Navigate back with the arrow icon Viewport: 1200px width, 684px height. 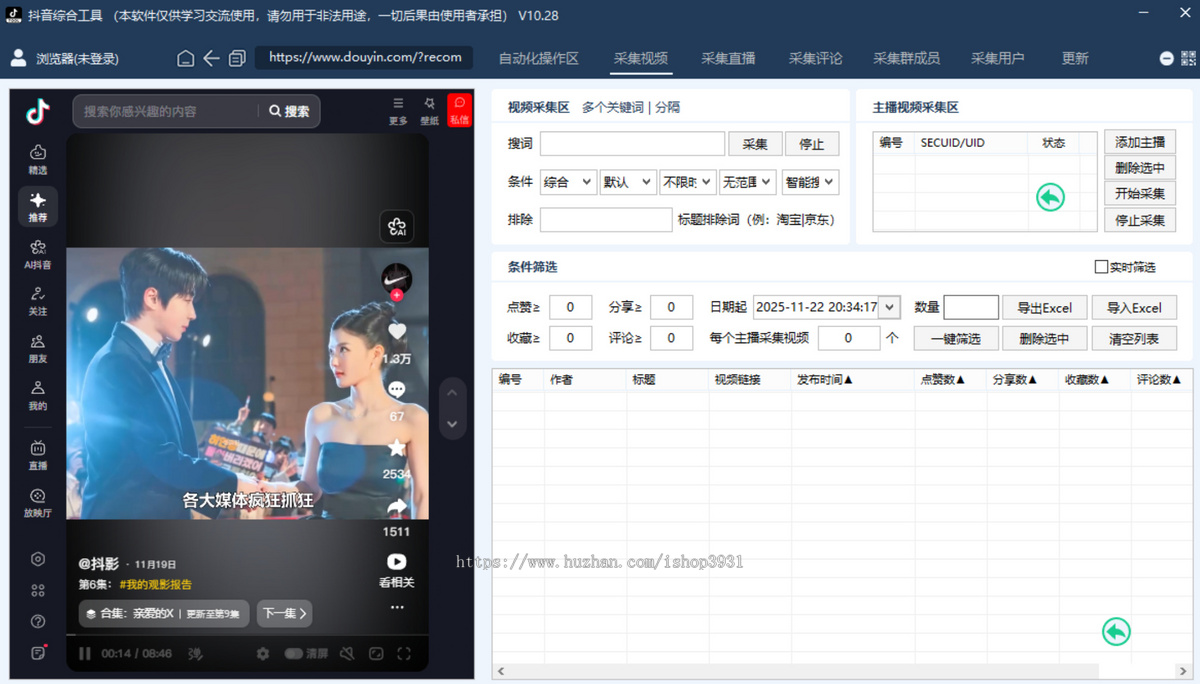(x=211, y=58)
